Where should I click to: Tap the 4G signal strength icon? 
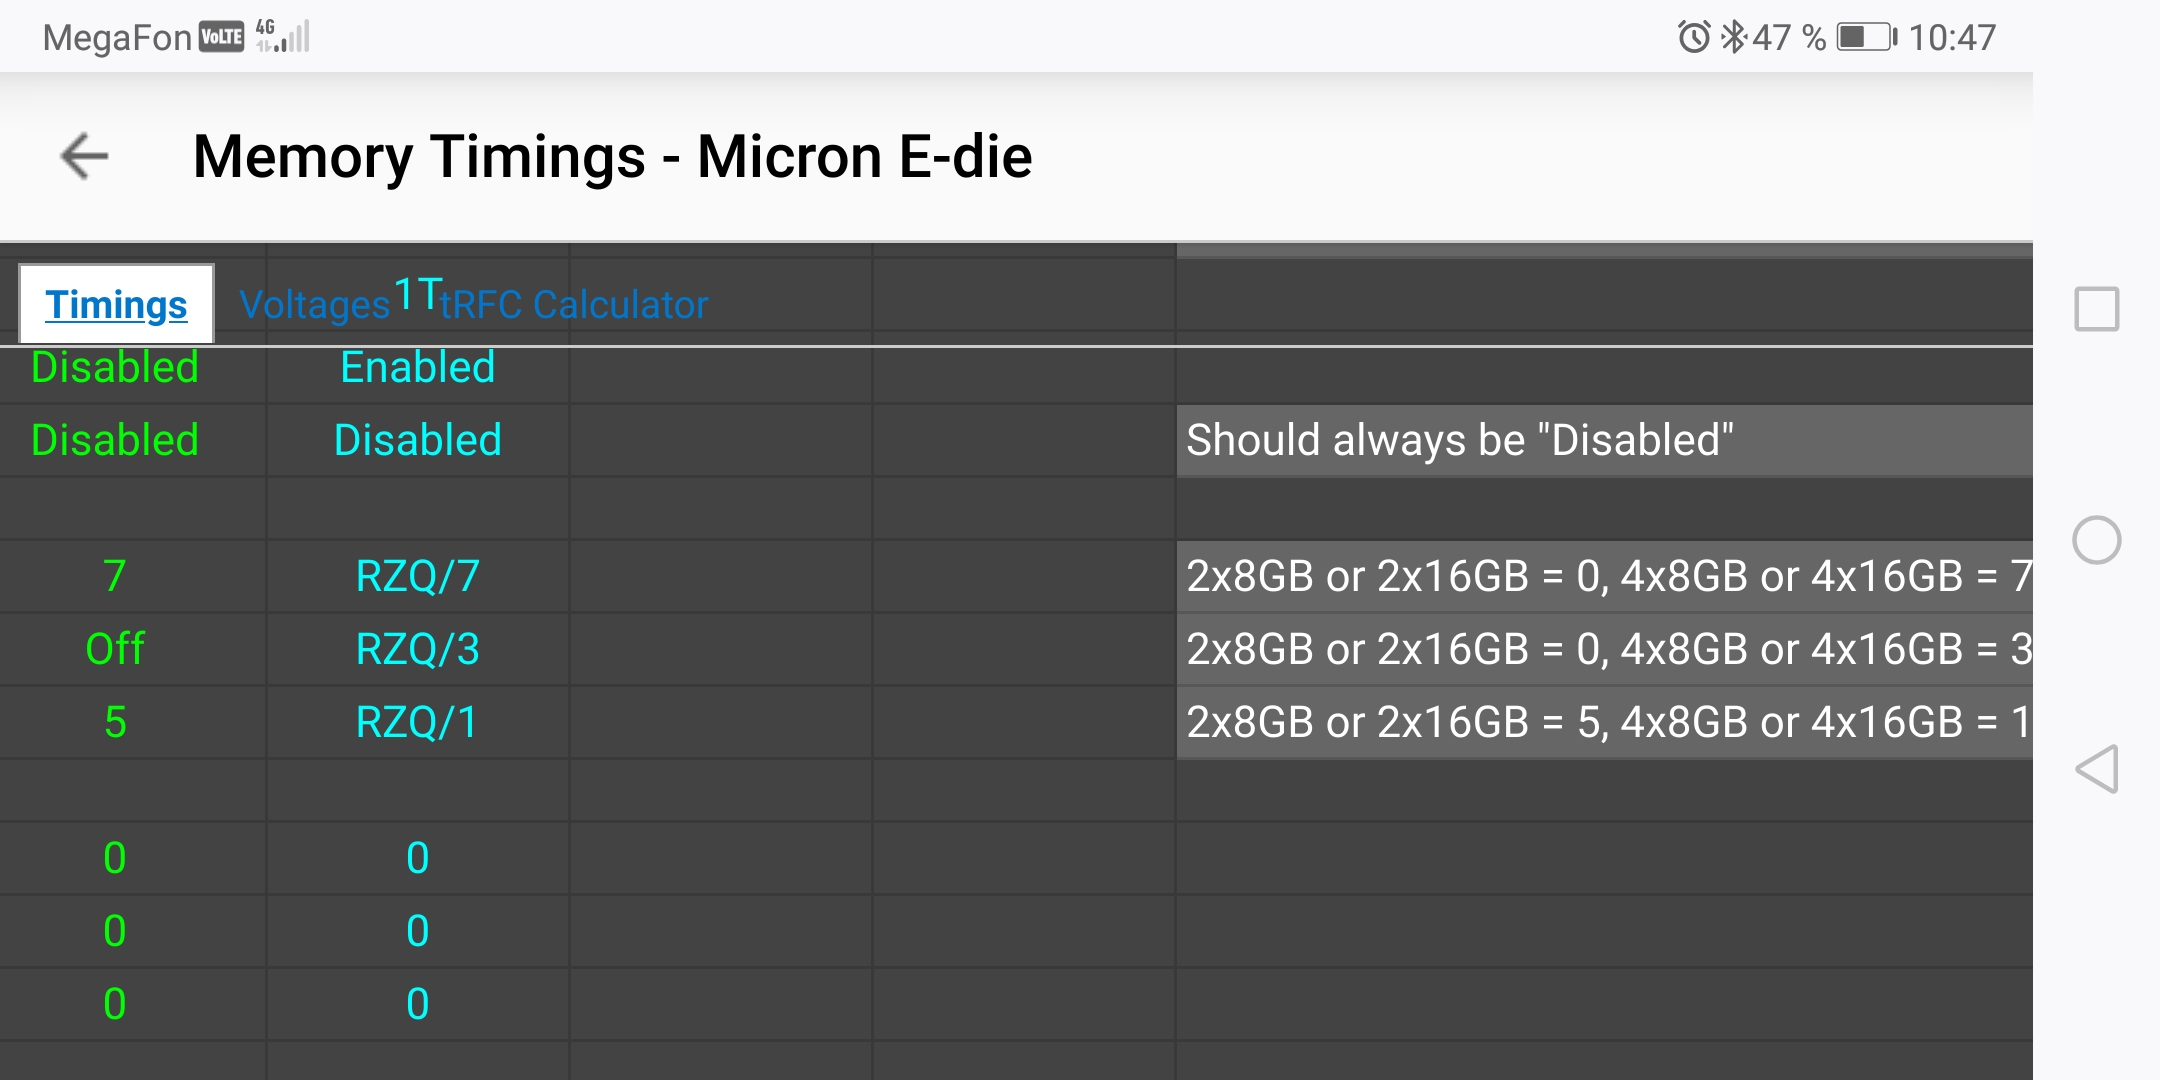pos(283,36)
